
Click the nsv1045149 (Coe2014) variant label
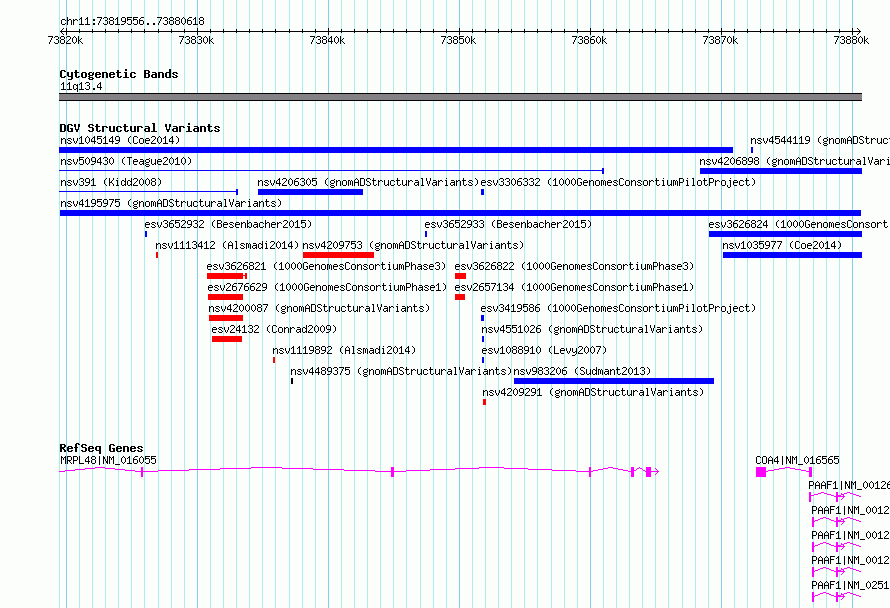click(120, 140)
